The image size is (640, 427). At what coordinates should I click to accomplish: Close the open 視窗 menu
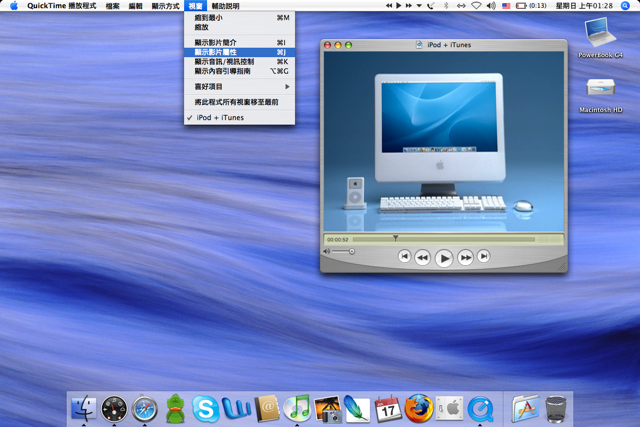tap(196, 6)
